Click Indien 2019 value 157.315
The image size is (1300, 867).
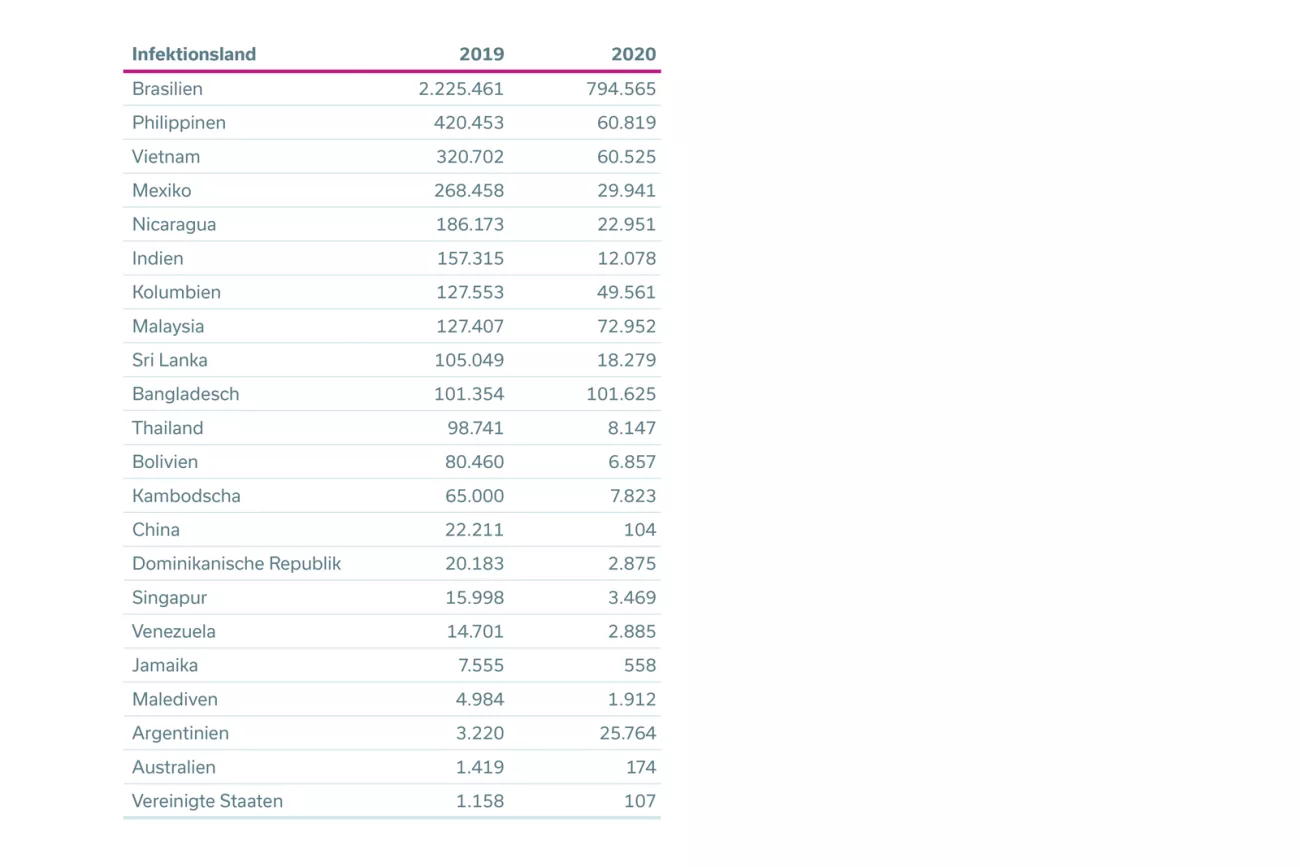[470, 258]
